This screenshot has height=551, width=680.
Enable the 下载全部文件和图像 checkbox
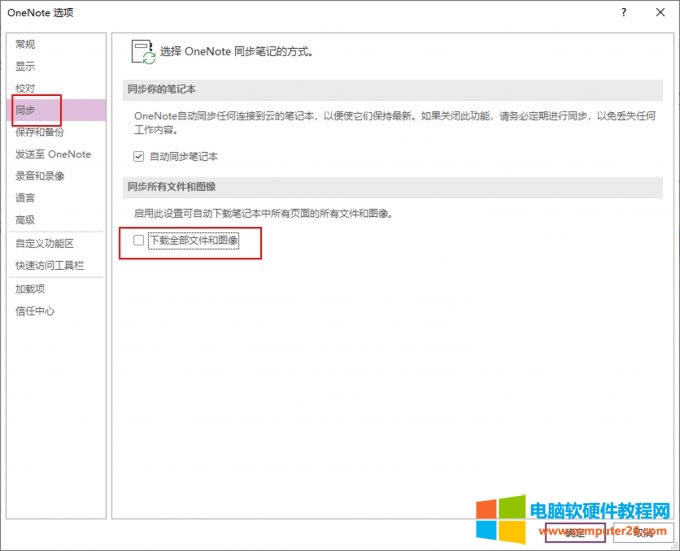tap(139, 240)
